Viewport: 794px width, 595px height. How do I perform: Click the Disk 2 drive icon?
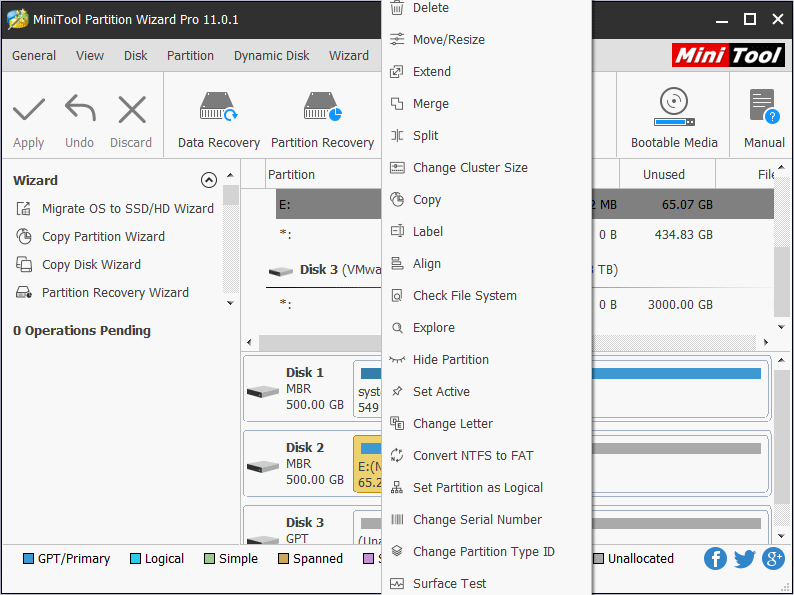point(263,466)
